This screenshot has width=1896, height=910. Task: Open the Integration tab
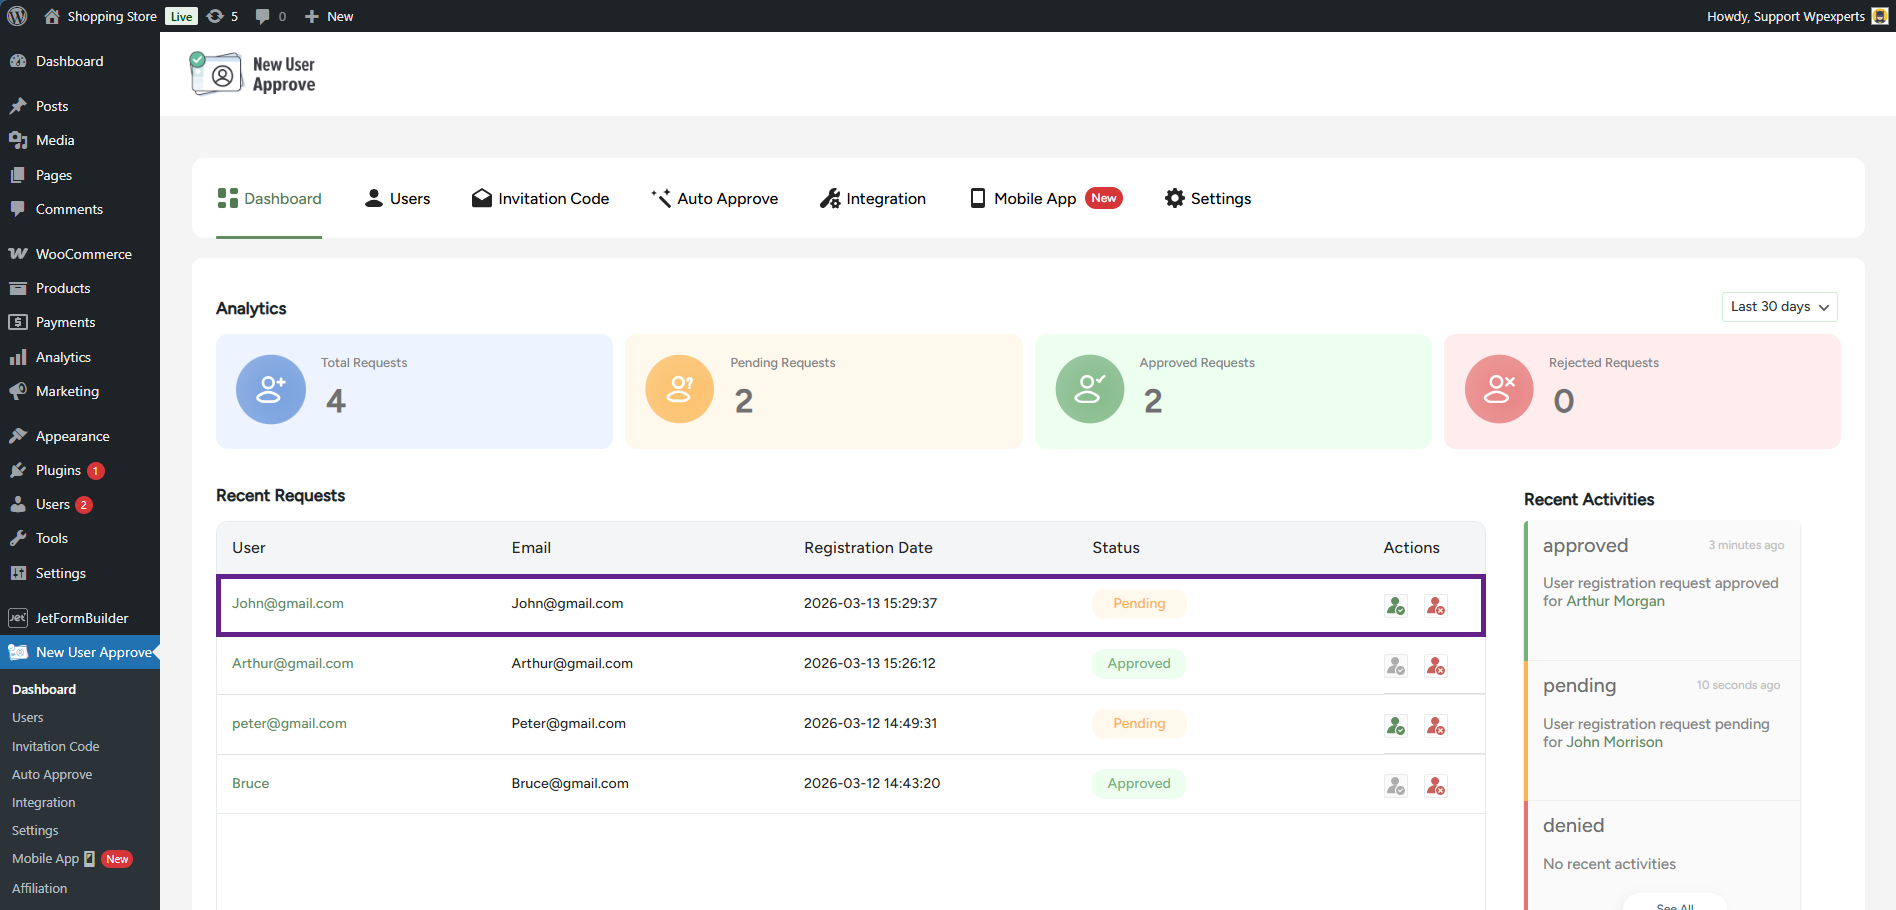[x=873, y=199]
